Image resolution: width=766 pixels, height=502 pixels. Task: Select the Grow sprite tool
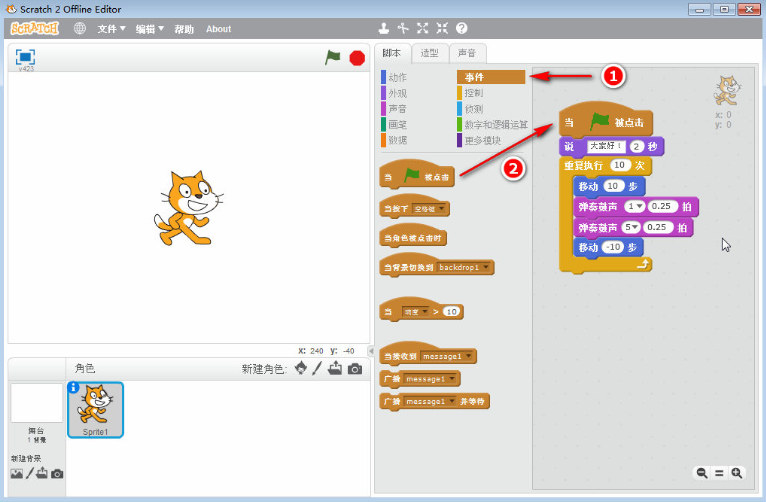pyautogui.click(x=423, y=28)
